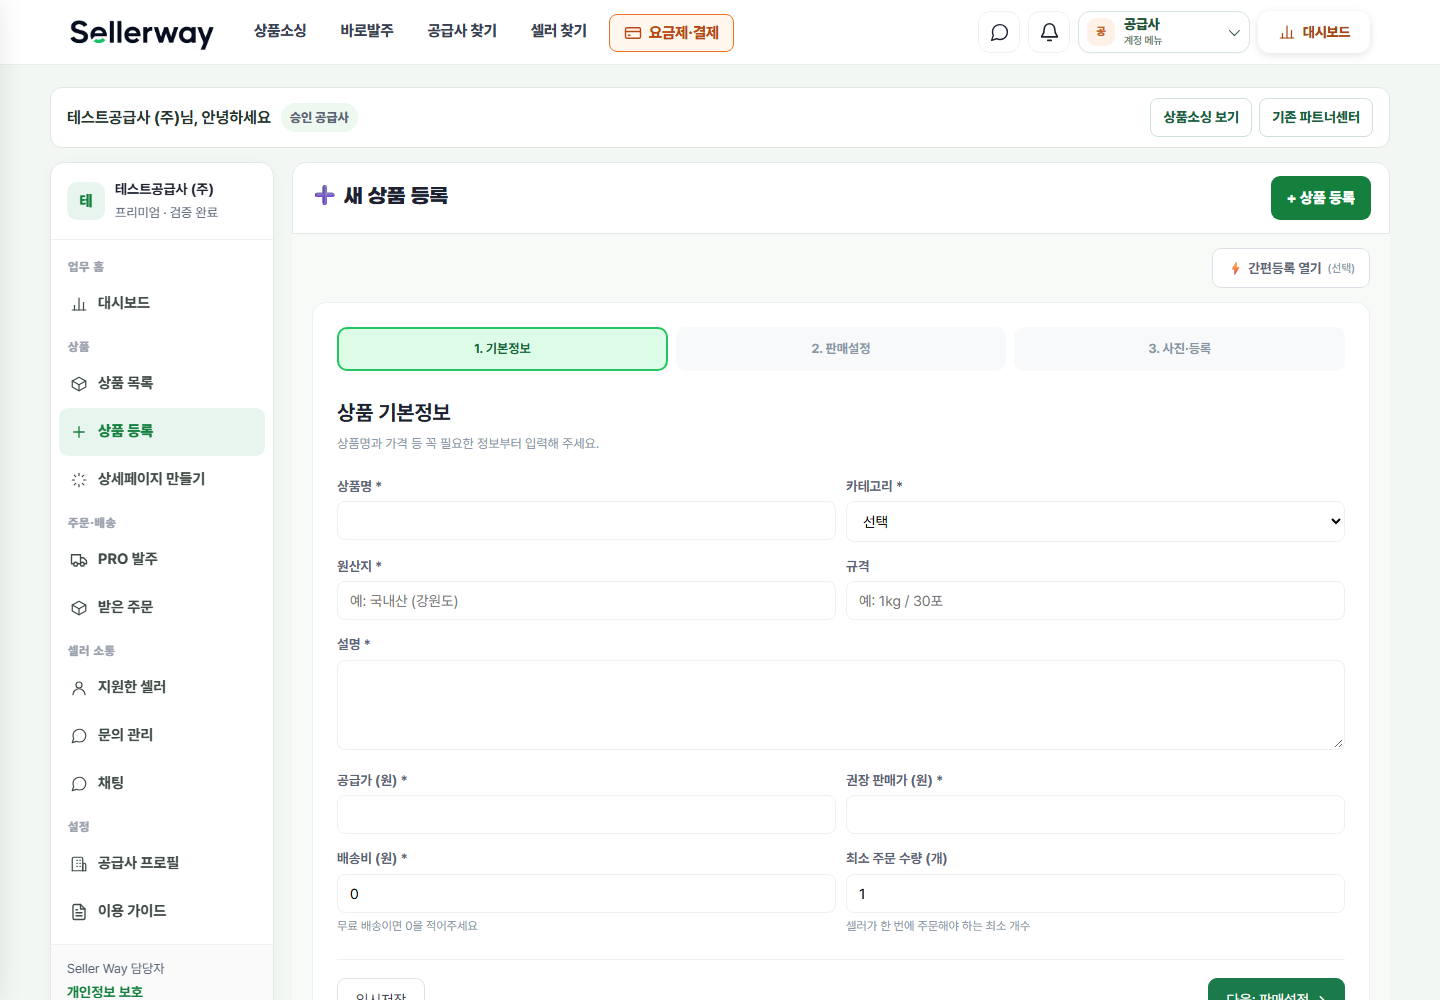The height and width of the screenshot is (1000, 1440).
Task: Click the 테 supplier avatar in sidebar
Action: tap(86, 201)
